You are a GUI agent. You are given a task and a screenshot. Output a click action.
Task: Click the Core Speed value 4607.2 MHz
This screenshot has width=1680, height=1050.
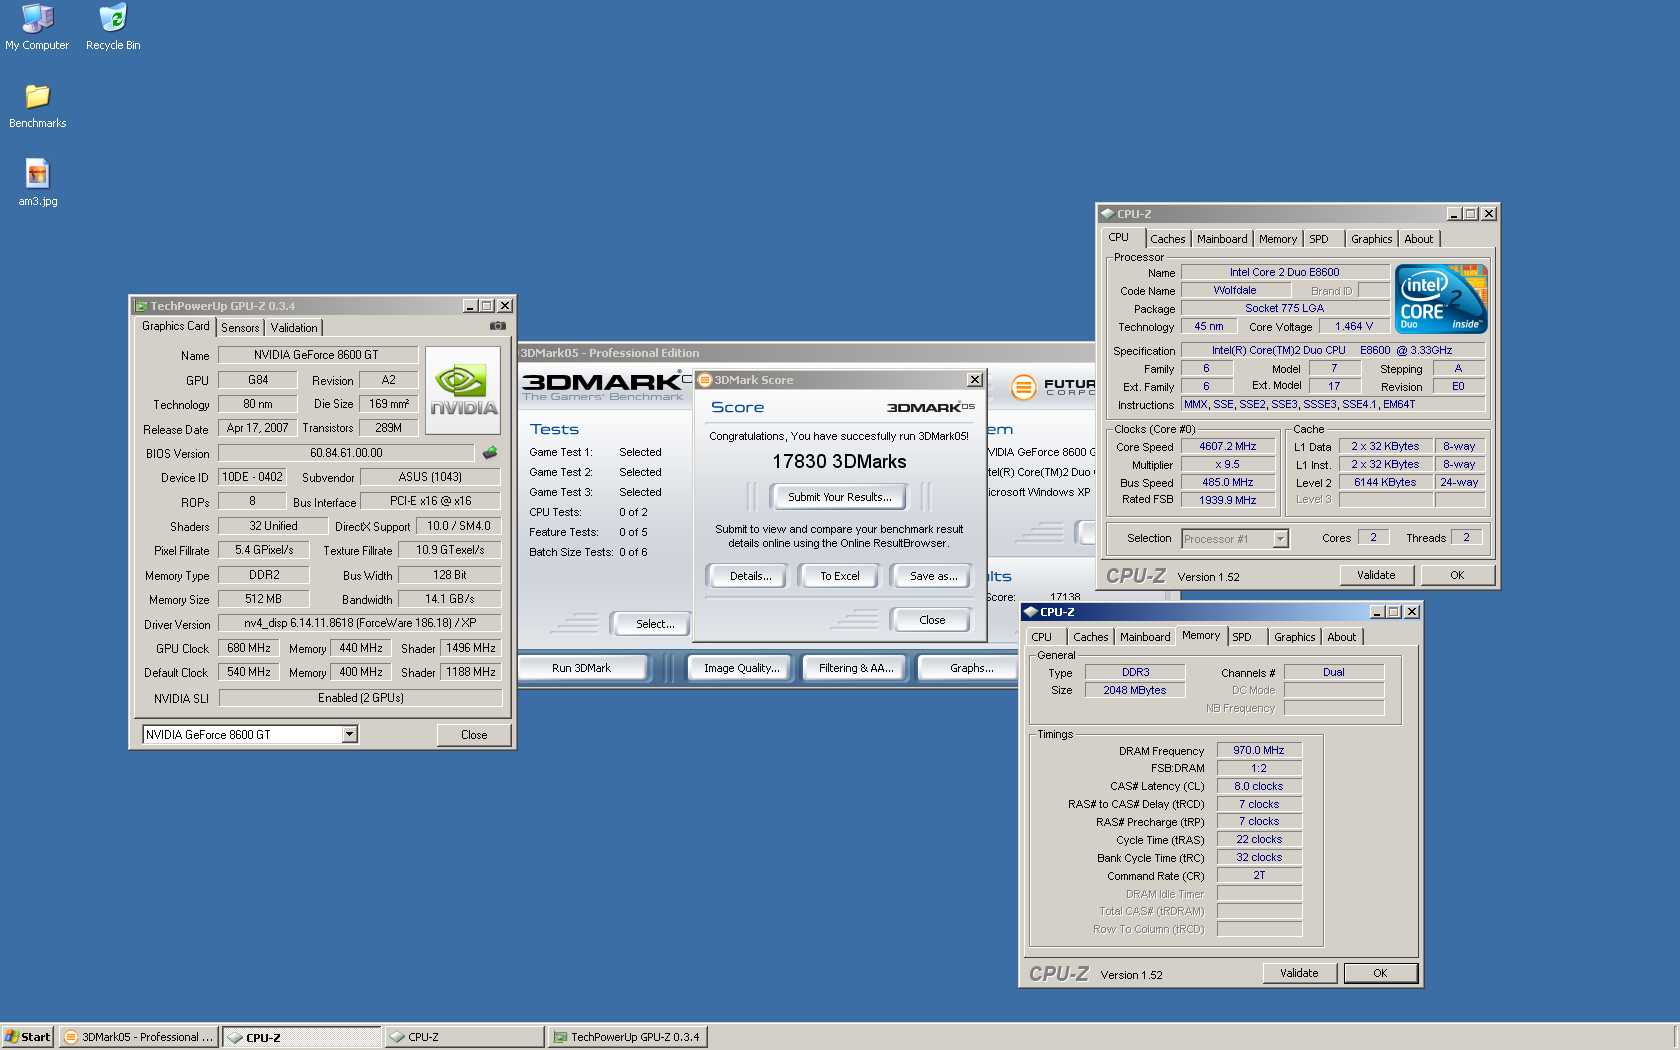[x=1228, y=447]
